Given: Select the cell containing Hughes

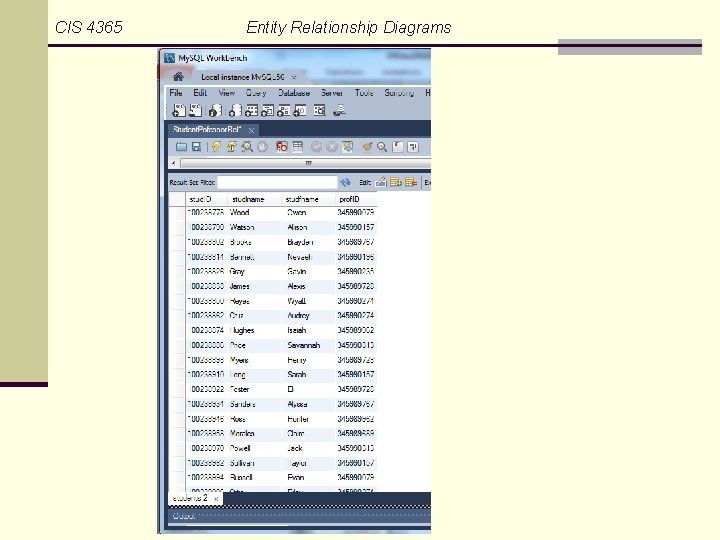Looking at the screenshot, I should click(254, 330).
